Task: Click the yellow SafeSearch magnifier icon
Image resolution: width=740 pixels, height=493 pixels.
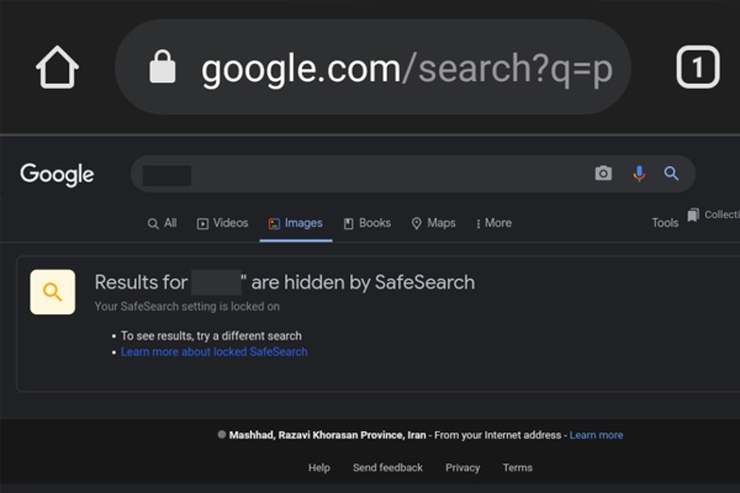Action: 52,292
